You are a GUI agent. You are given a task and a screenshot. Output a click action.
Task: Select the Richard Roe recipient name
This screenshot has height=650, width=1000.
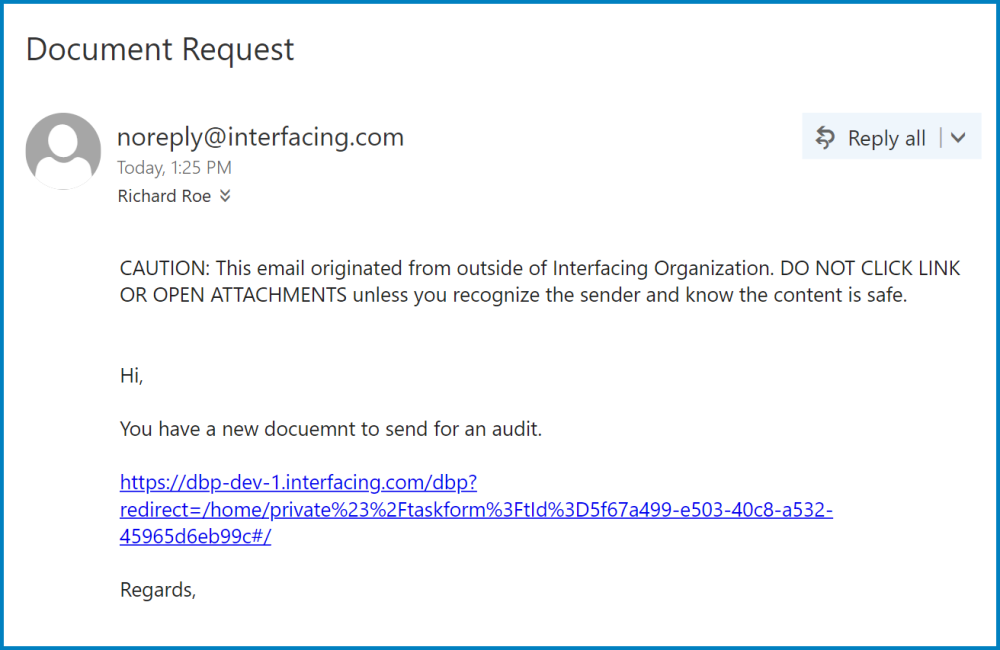coord(164,197)
